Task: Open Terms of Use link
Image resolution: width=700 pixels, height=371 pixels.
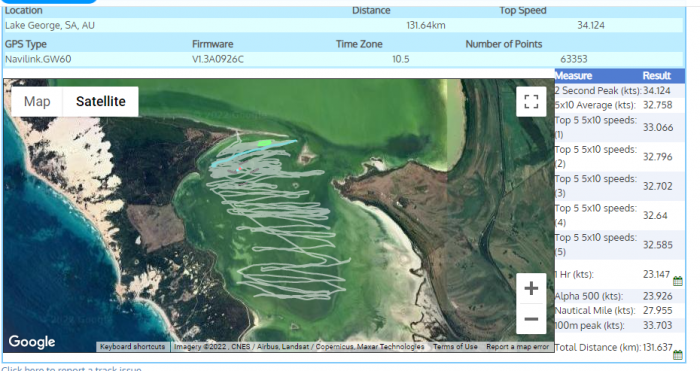Action: (x=455, y=346)
